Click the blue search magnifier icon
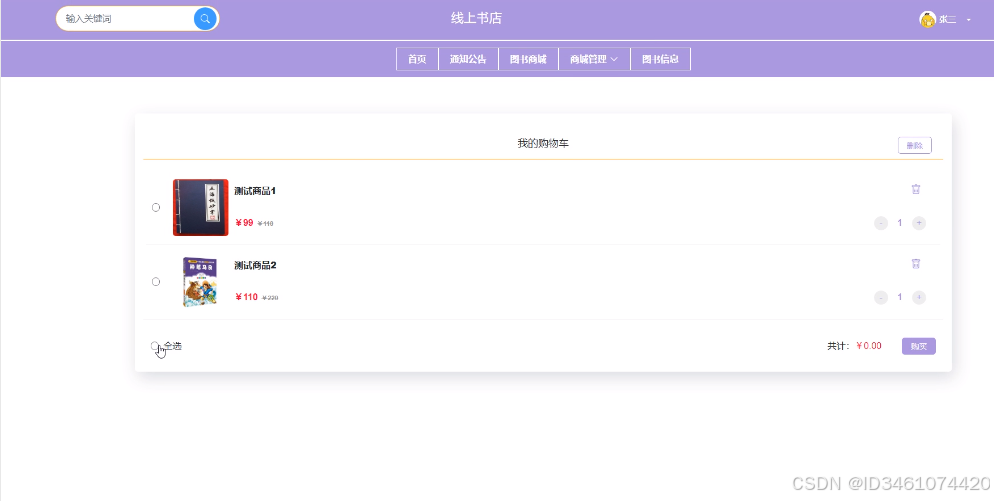 [205, 19]
